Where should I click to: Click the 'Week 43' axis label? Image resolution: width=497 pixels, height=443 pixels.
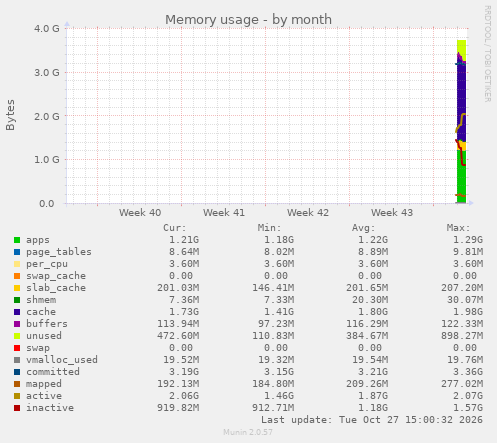tap(392, 213)
